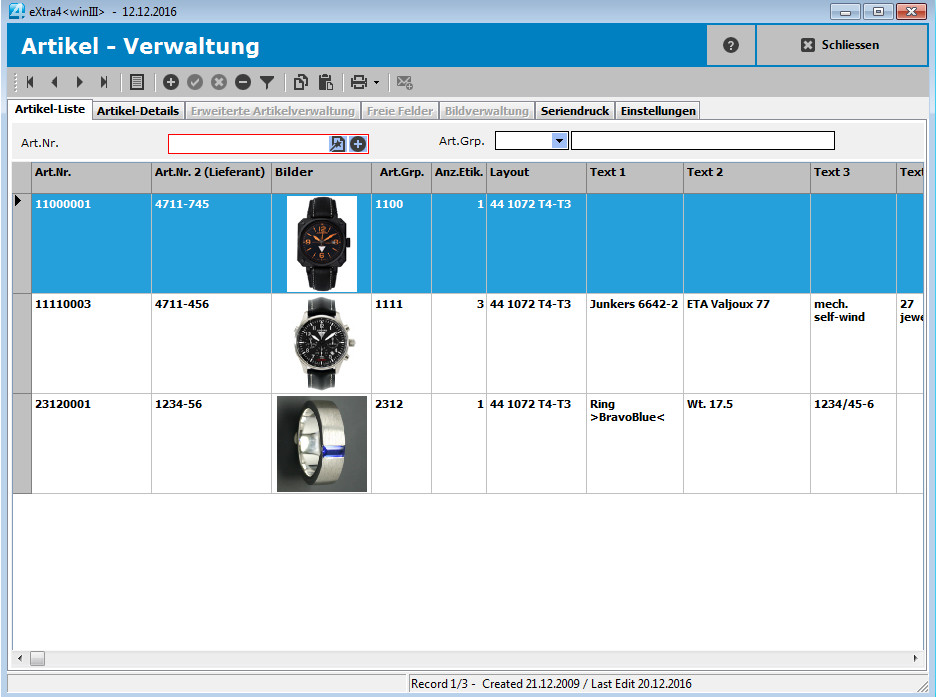Screen dimensions: 936x697
Task: Jump to the last record
Action: tap(103, 82)
